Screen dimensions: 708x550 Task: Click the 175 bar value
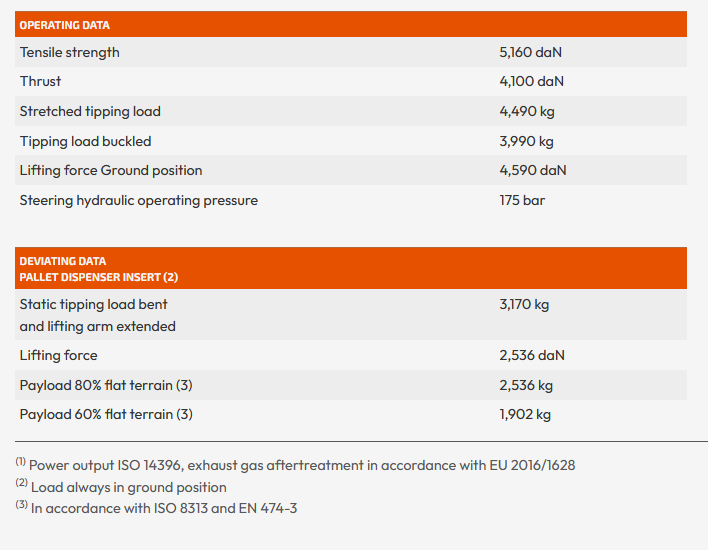click(522, 200)
